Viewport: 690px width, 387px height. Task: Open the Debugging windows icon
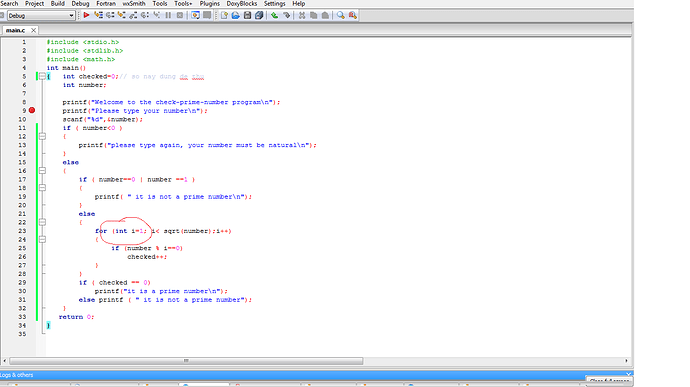(x=195, y=15)
